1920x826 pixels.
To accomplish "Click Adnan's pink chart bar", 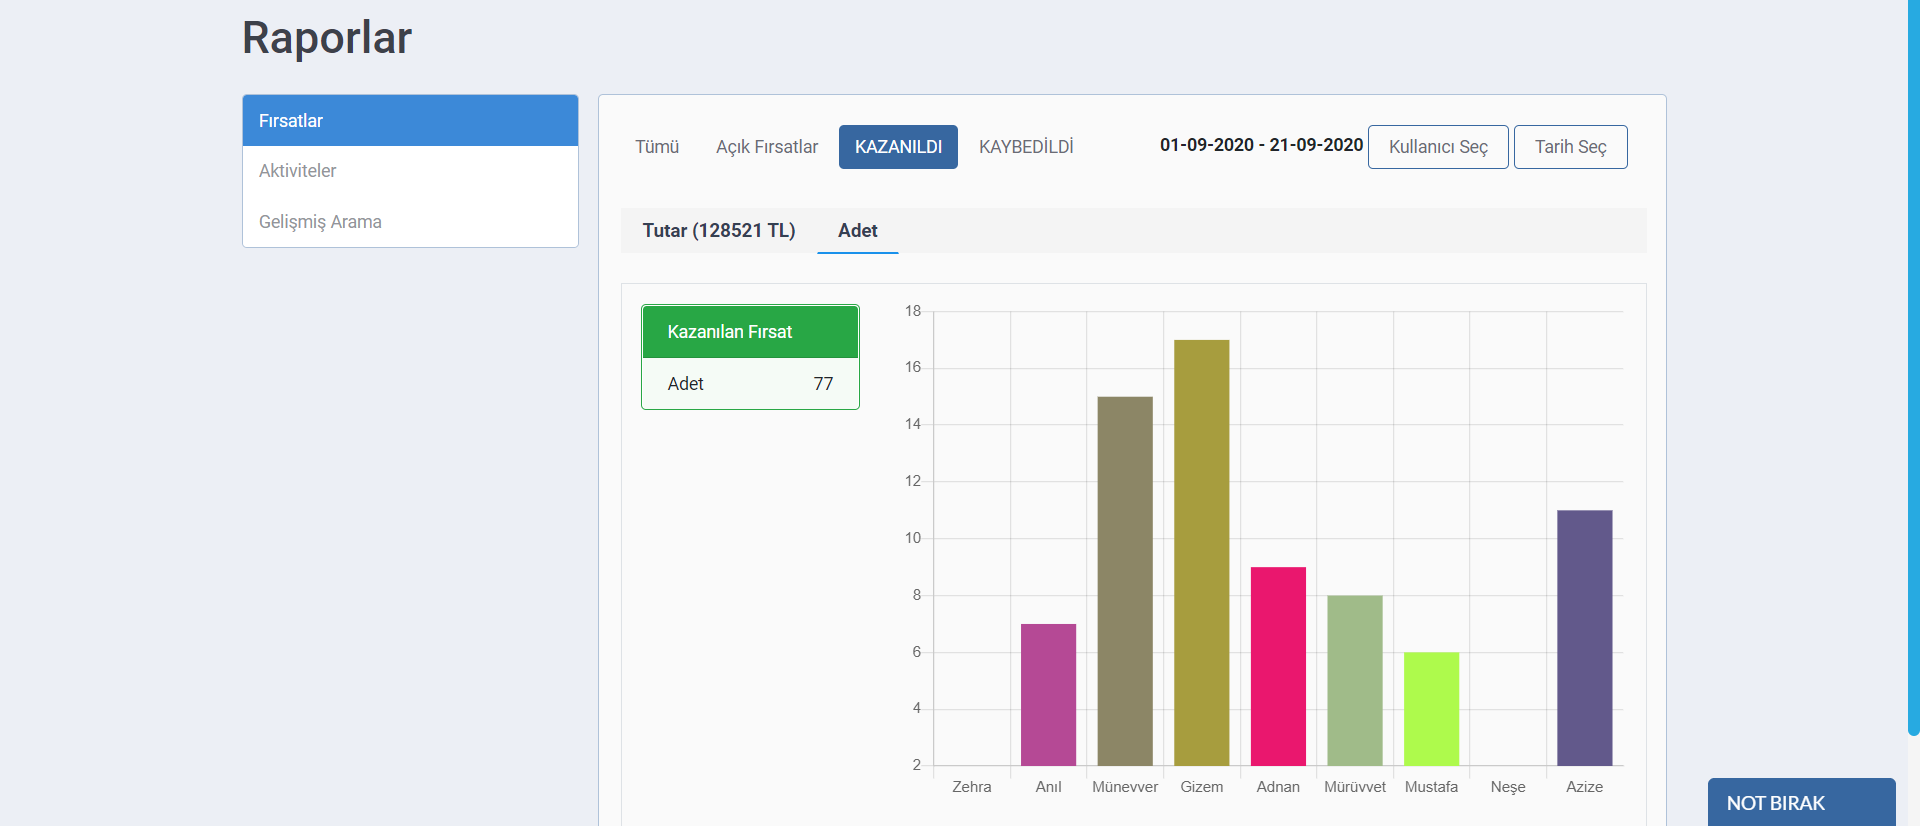I will [x=1278, y=666].
